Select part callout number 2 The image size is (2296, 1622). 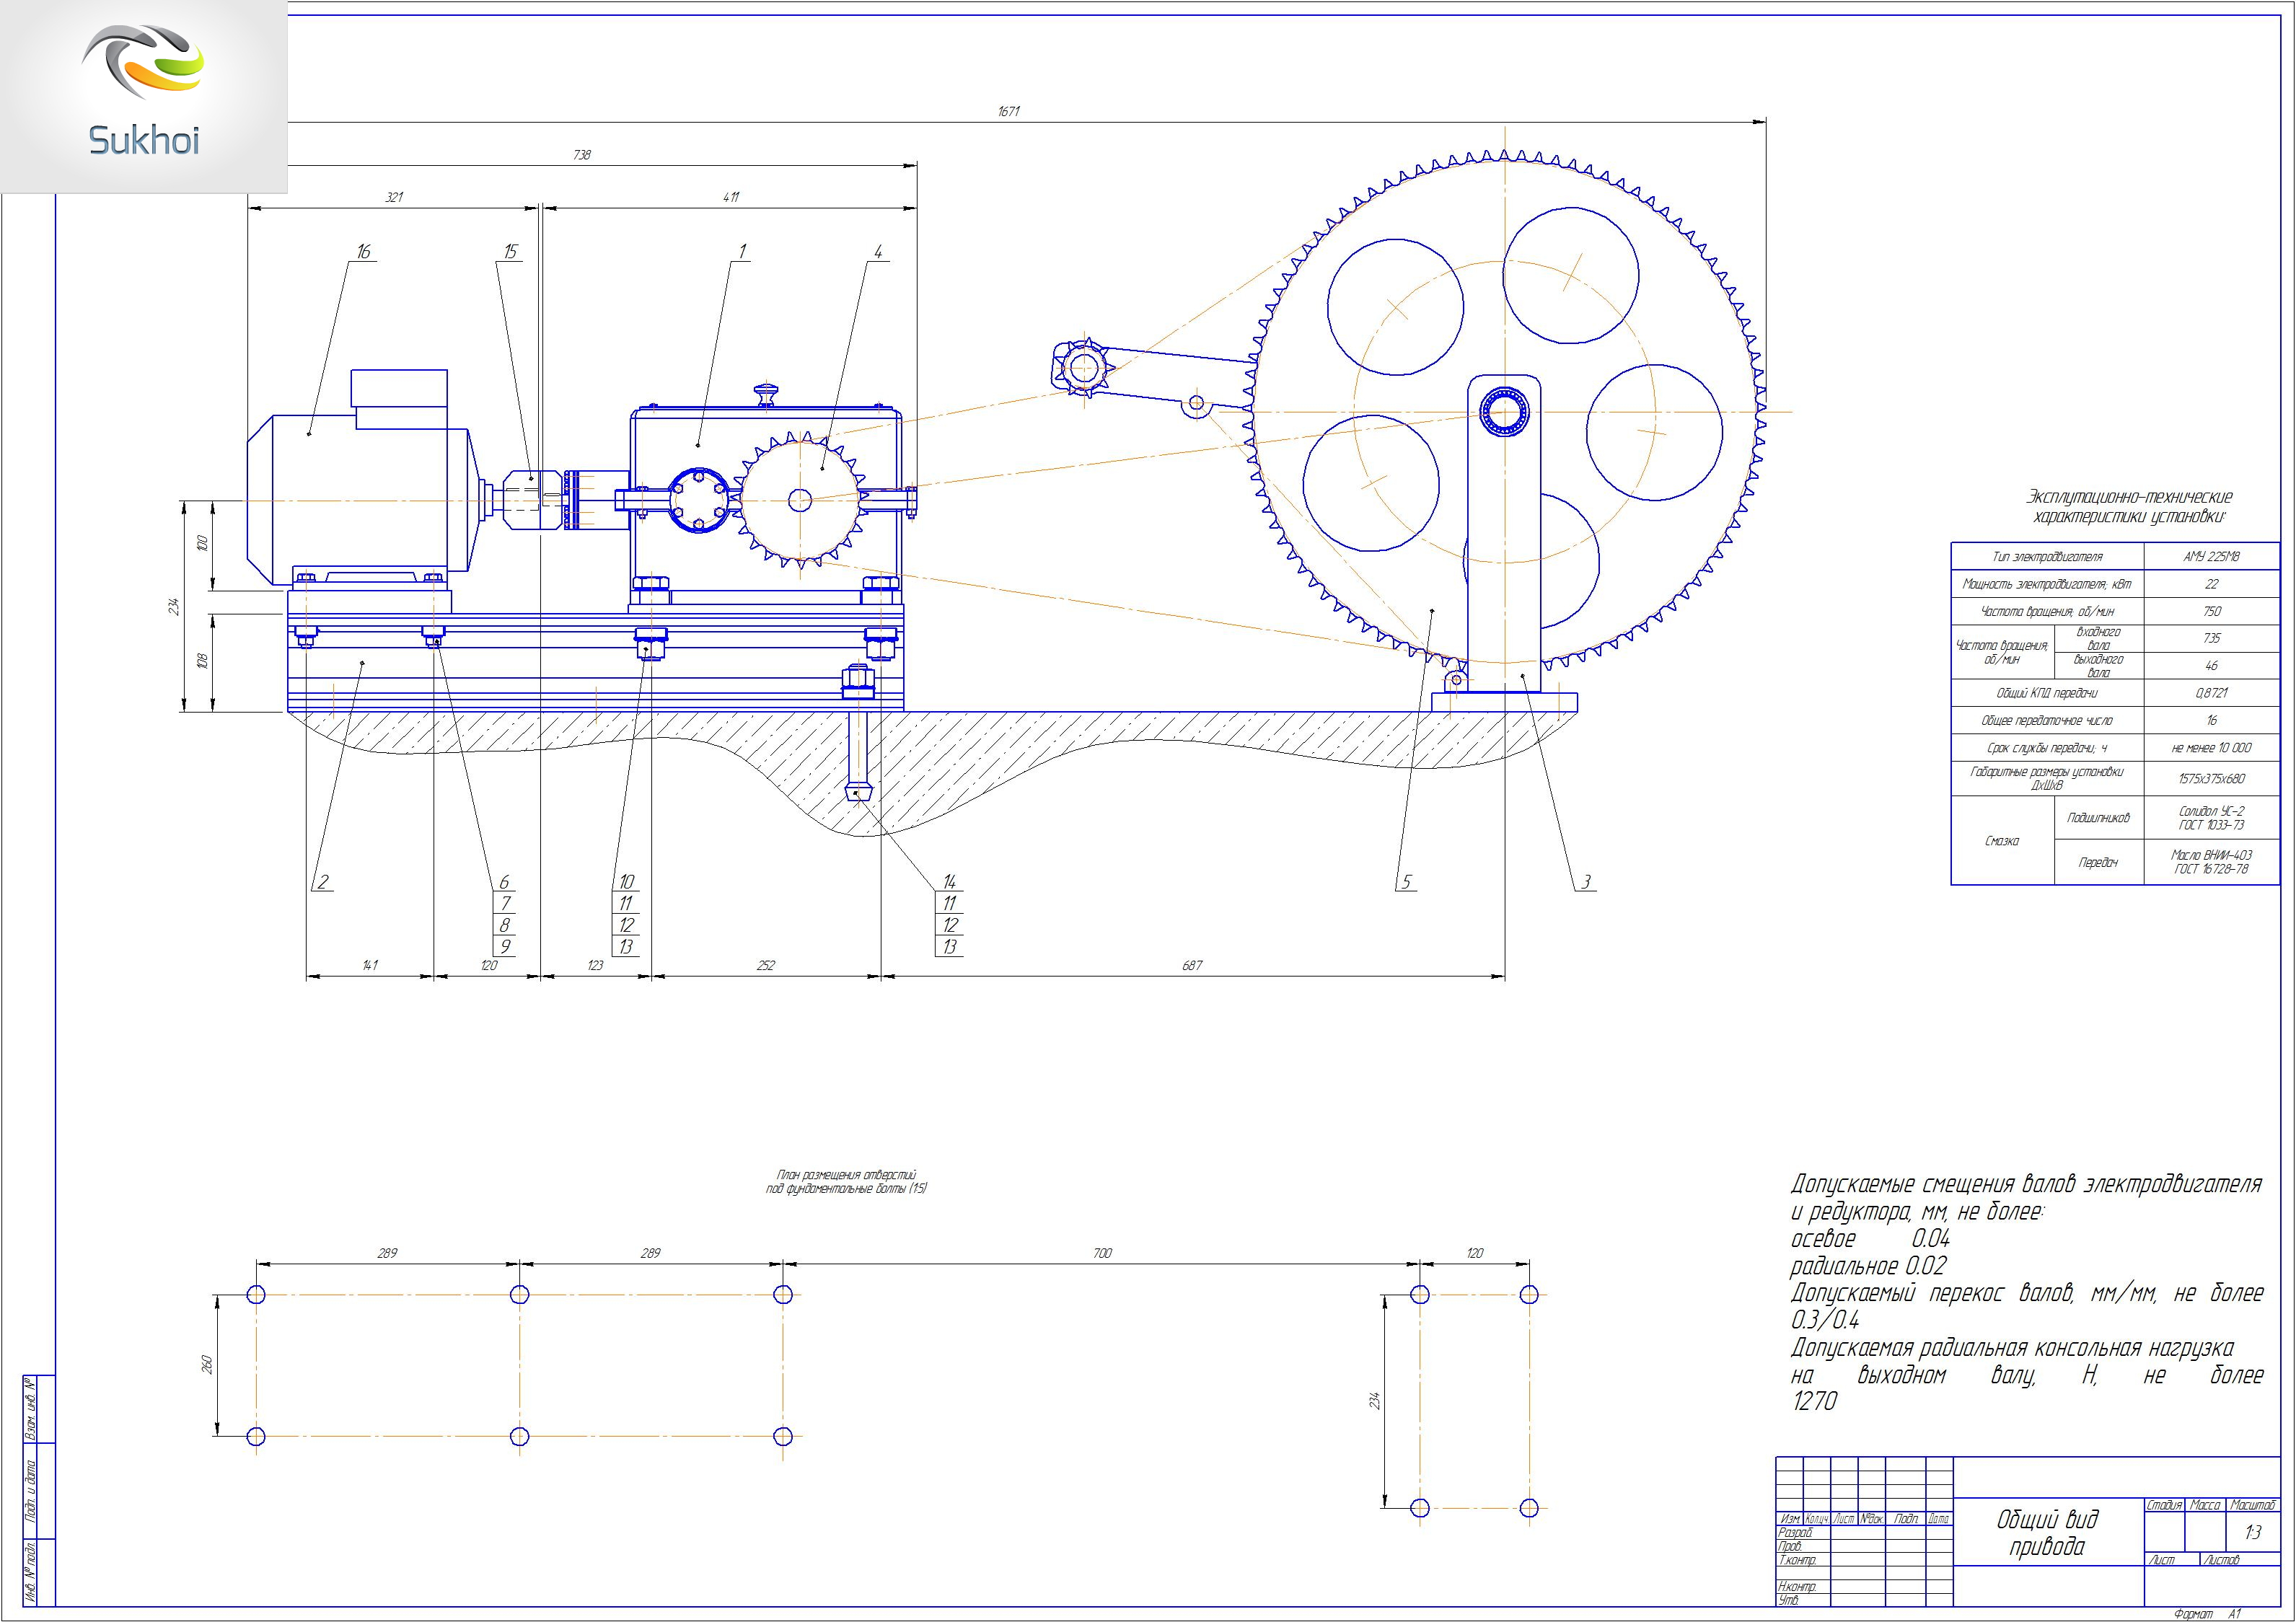[x=323, y=881]
